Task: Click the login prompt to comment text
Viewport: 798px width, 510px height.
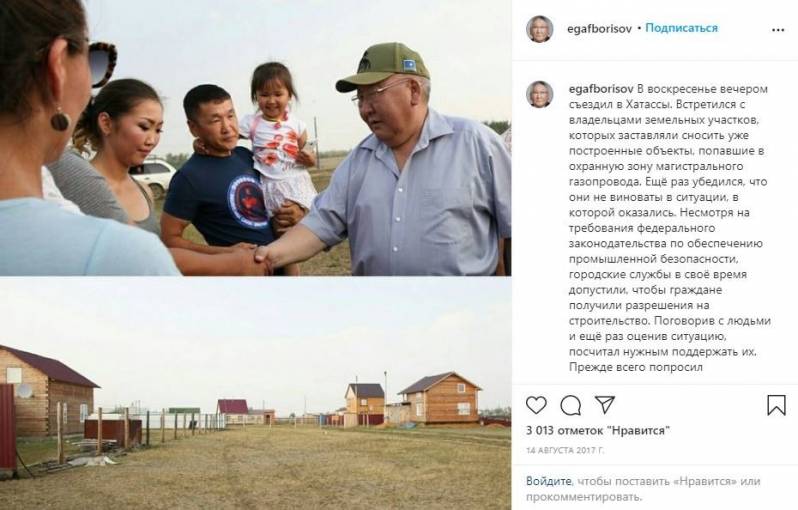Action: (x=643, y=489)
